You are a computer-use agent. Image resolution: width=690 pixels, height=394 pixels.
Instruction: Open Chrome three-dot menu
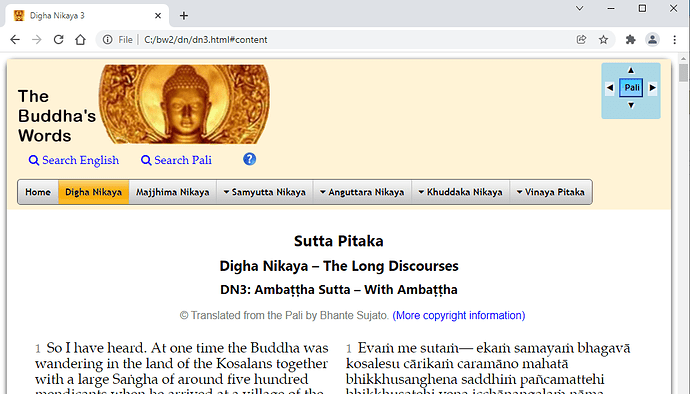coord(675,40)
